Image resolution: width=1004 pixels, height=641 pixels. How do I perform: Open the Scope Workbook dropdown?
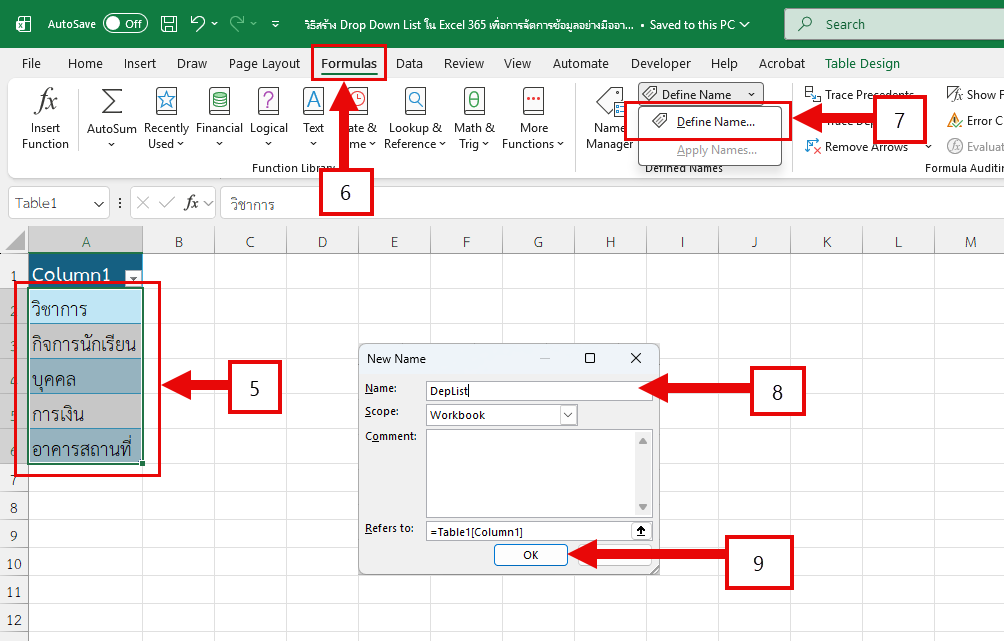pos(568,415)
